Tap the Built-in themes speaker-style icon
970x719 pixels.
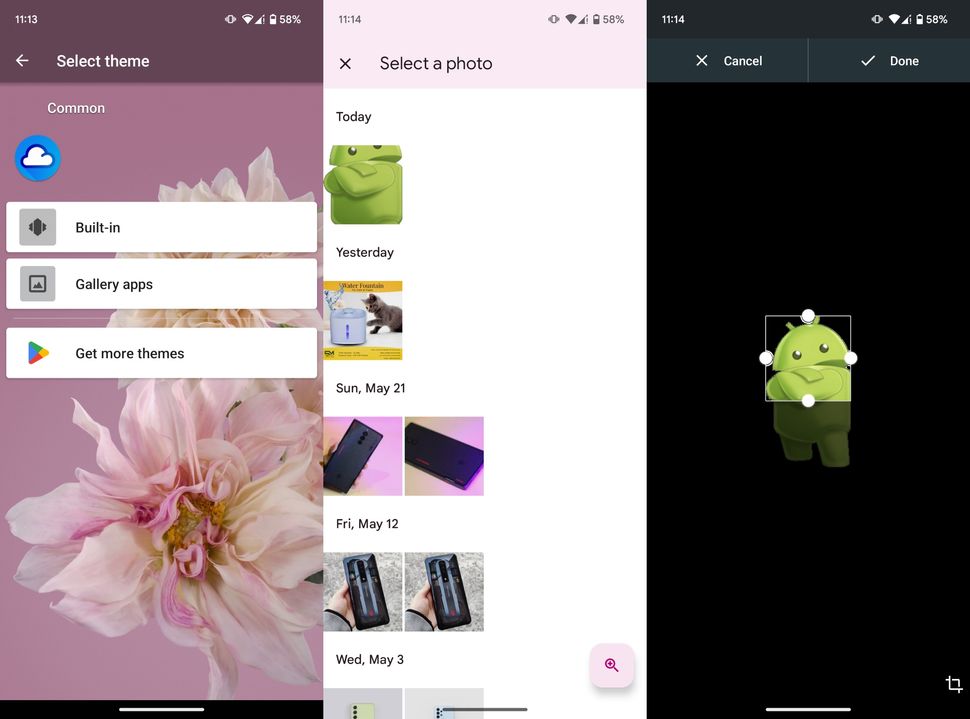[x=37, y=227]
